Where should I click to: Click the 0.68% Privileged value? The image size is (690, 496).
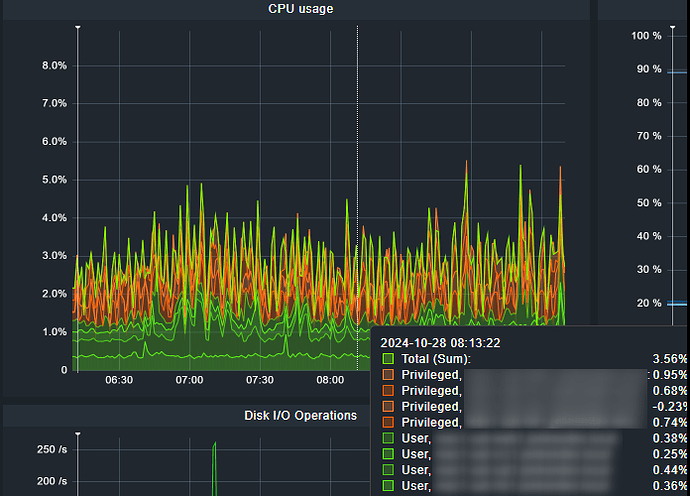670,390
